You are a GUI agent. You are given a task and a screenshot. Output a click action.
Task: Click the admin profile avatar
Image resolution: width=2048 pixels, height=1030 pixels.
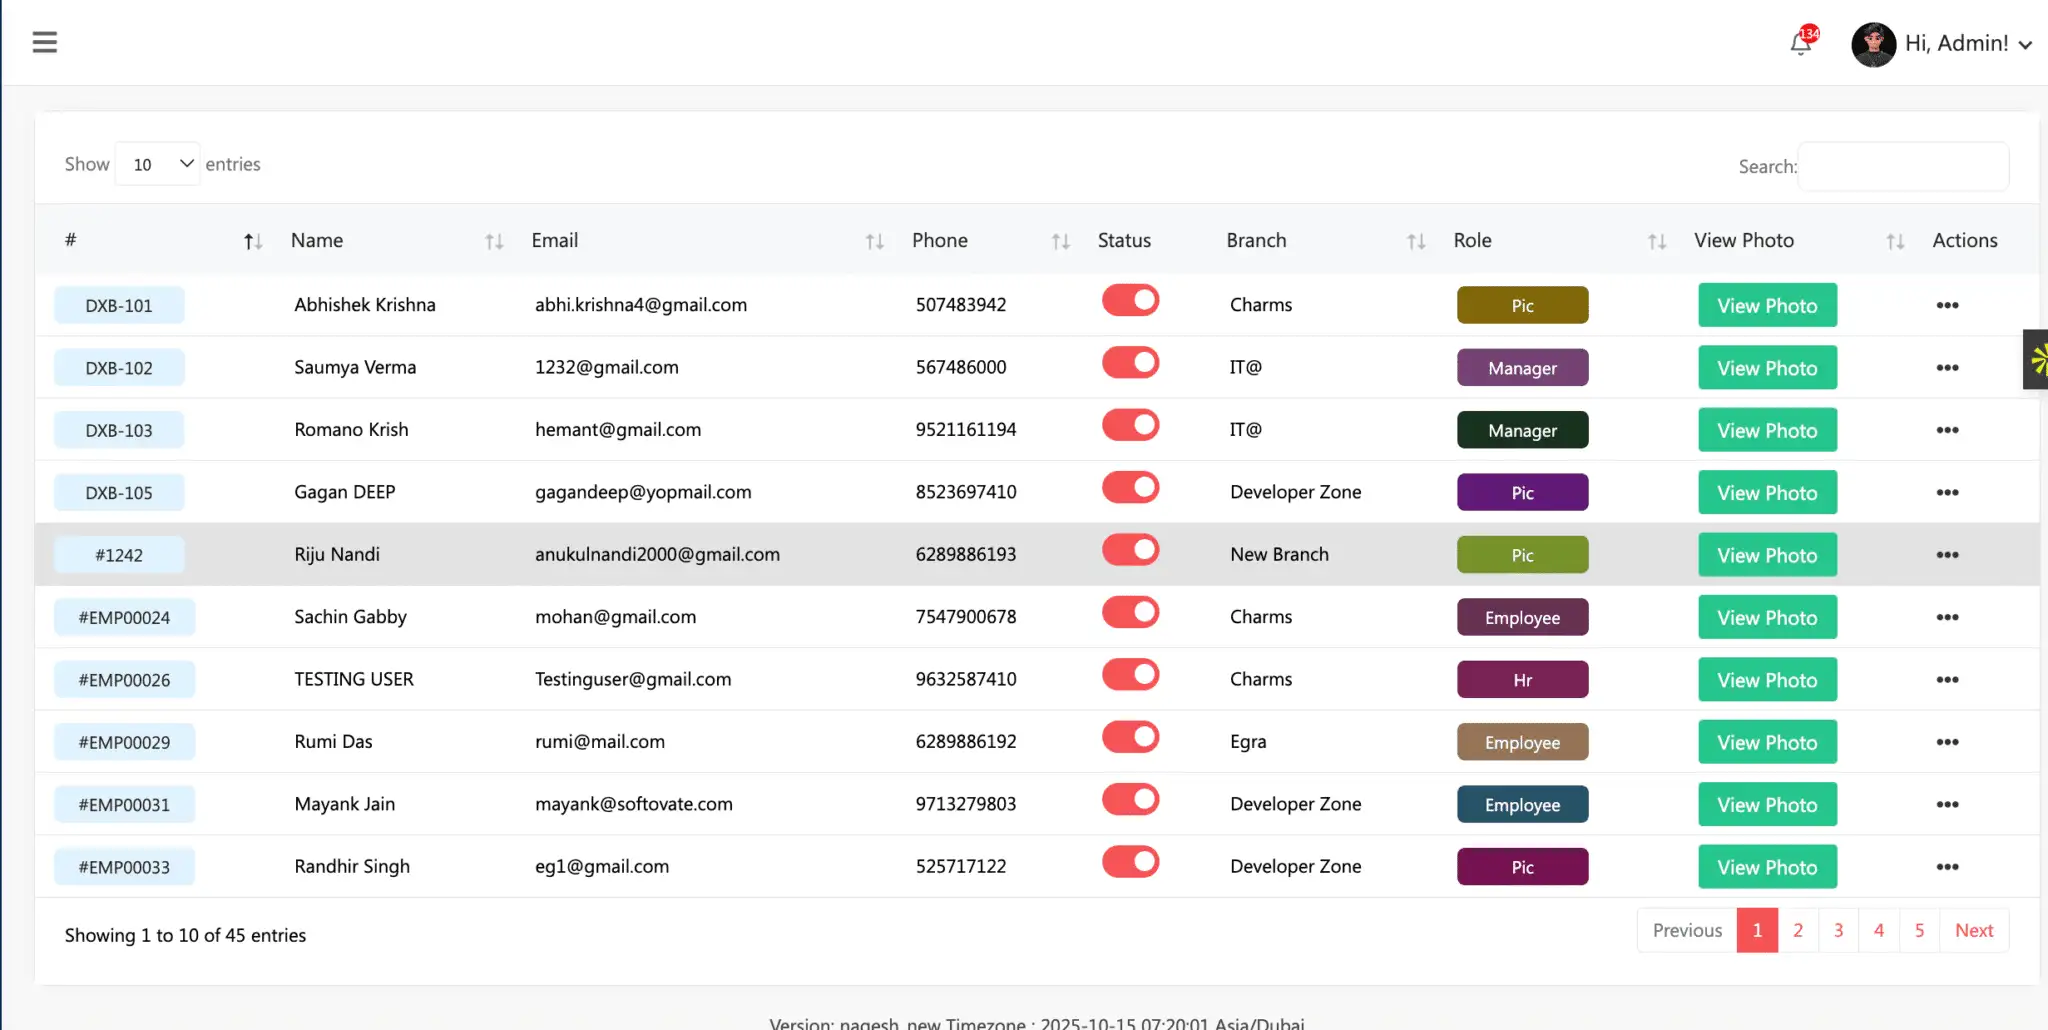tap(1872, 44)
